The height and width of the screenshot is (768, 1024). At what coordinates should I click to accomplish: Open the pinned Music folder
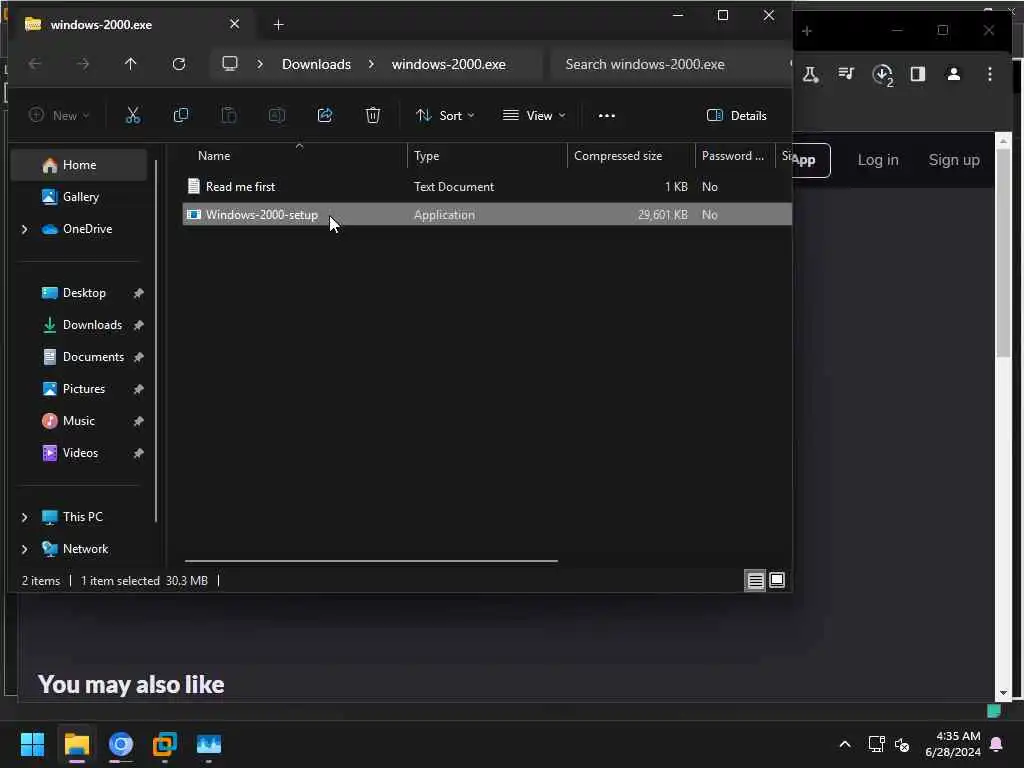click(x=79, y=421)
